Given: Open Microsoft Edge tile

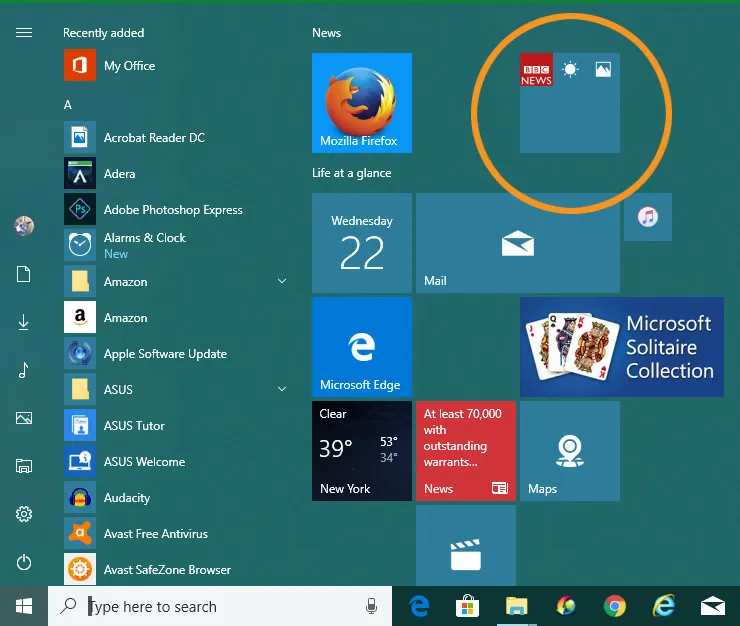Looking at the screenshot, I should point(362,347).
